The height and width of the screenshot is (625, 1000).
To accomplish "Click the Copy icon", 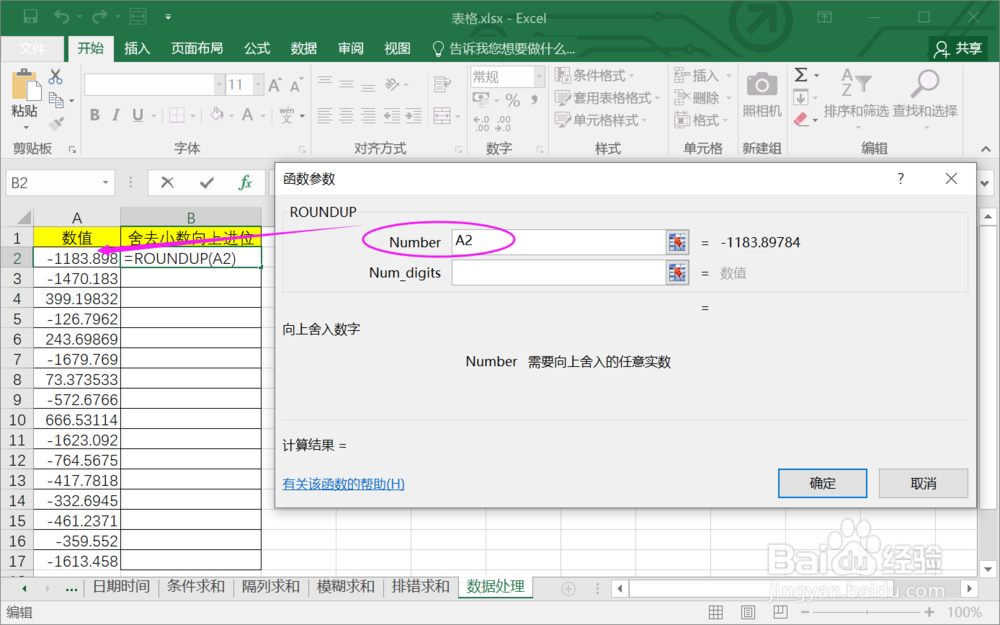I will coord(56,100).
